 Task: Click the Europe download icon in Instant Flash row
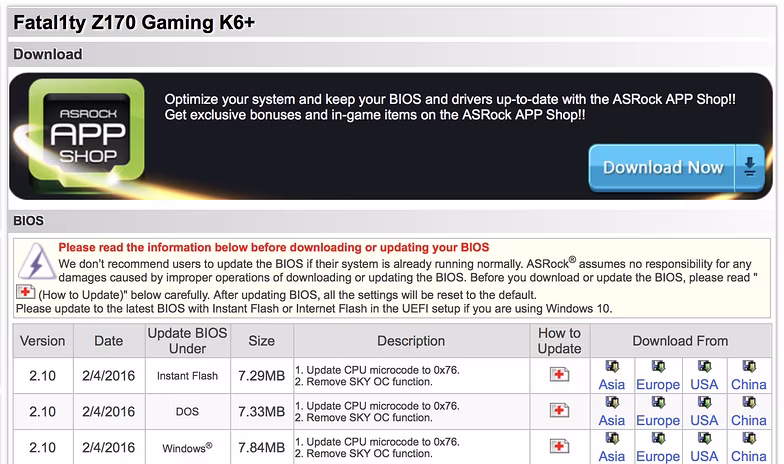point(658,366)
